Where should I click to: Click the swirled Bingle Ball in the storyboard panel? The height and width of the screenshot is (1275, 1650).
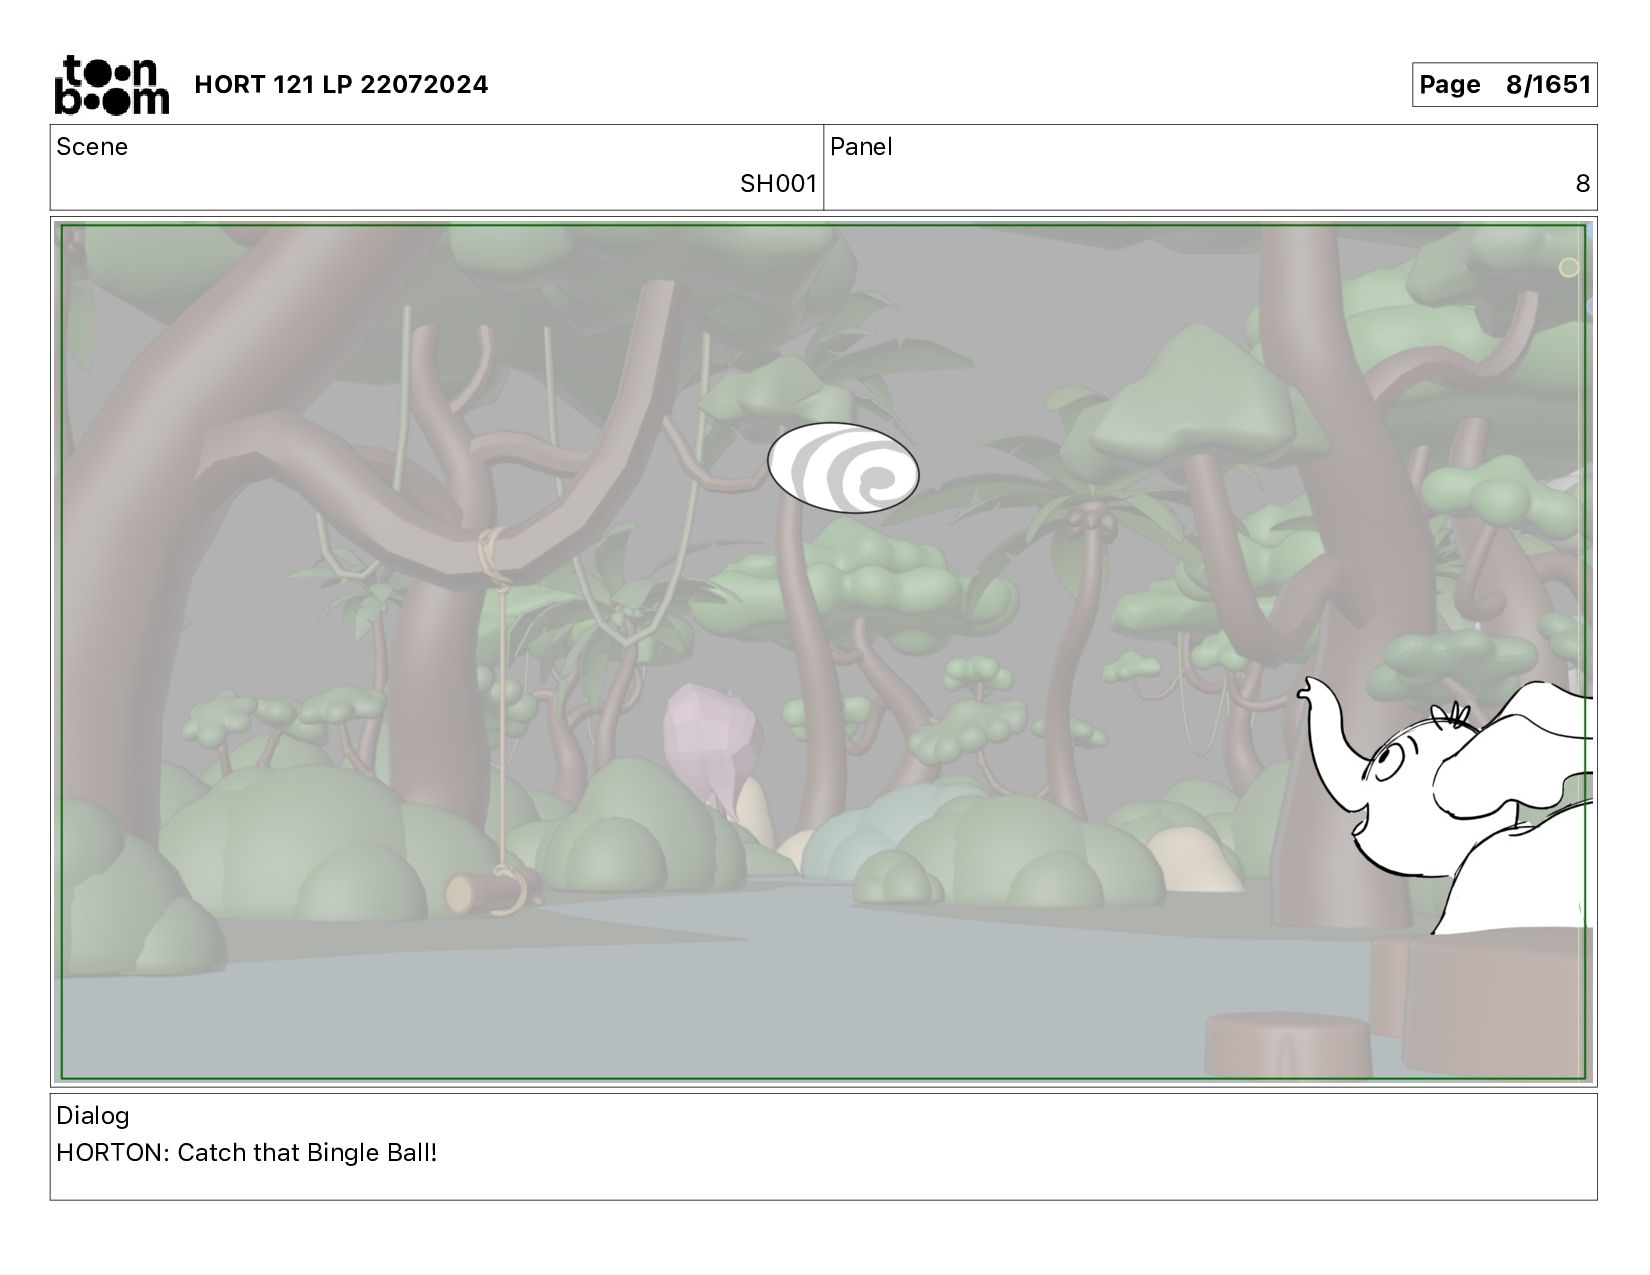843,468
